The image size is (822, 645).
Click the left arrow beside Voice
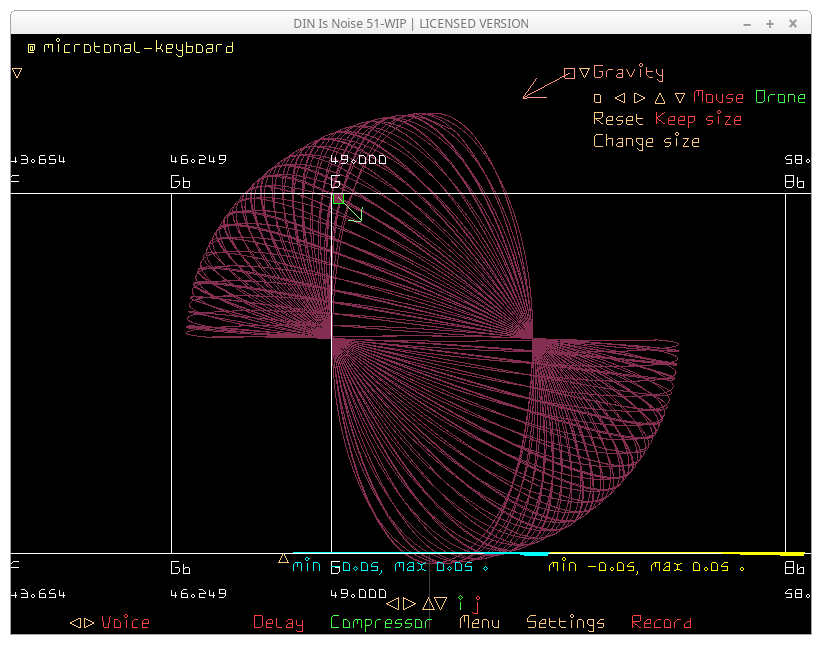75,622
